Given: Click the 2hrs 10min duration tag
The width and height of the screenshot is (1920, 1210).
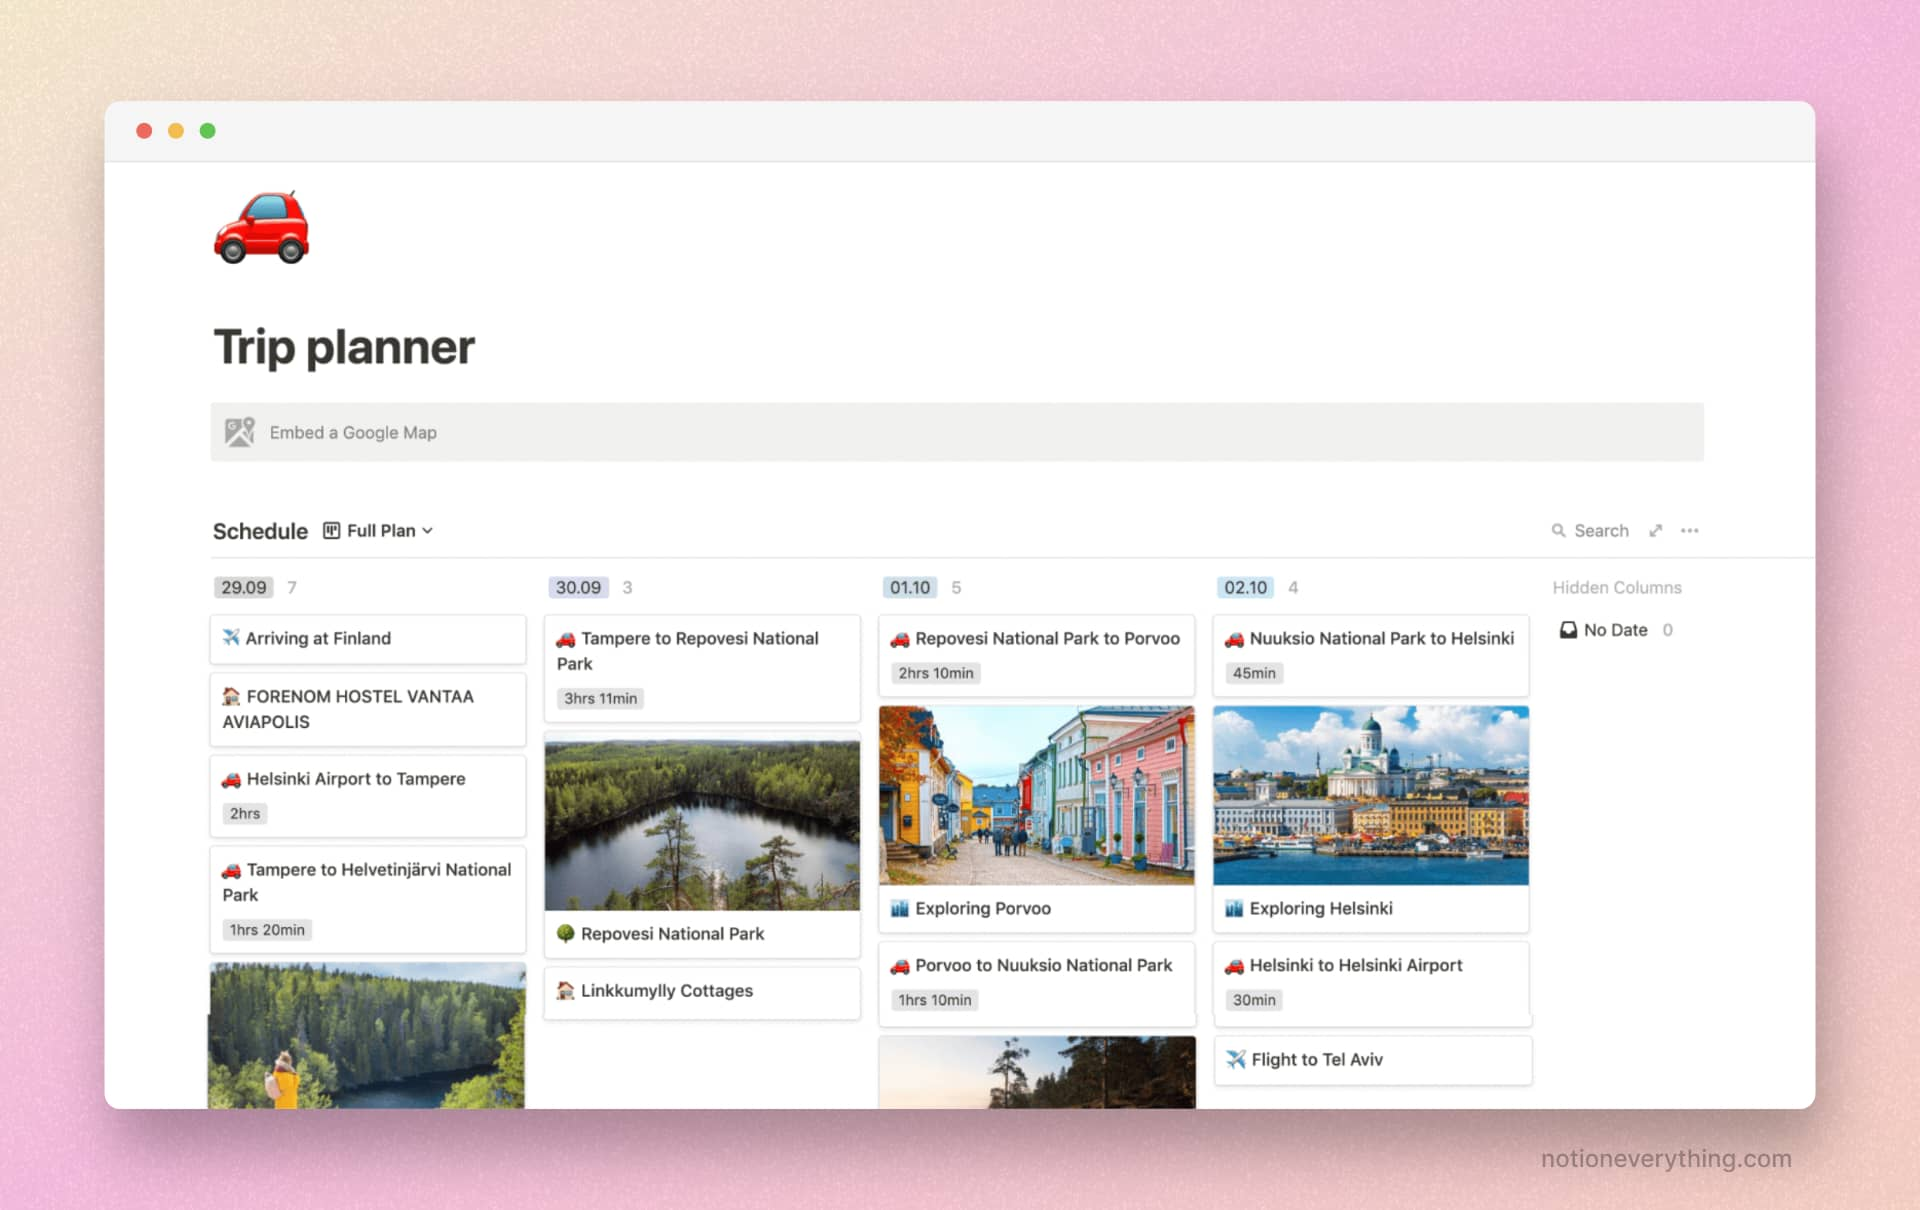Looking at the screenshot, I should pyautogui.click(x=935, y=673).
